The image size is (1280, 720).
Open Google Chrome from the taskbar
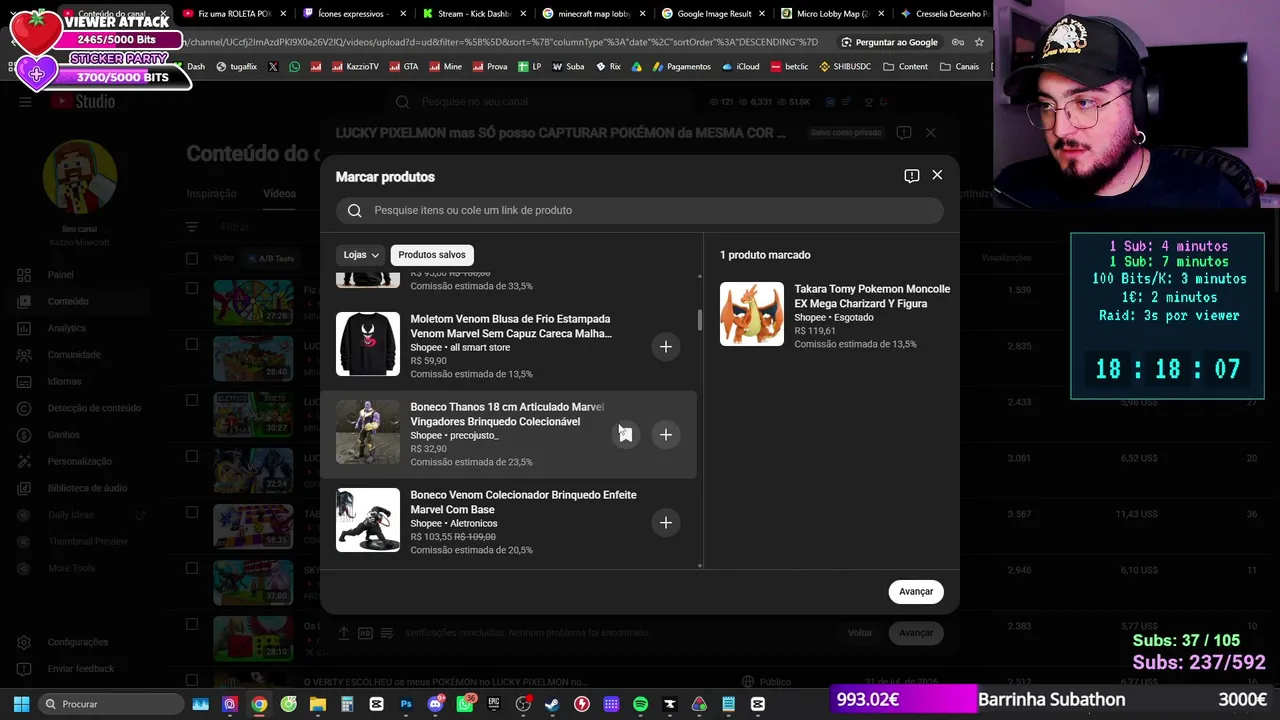[x=259, y=704]
